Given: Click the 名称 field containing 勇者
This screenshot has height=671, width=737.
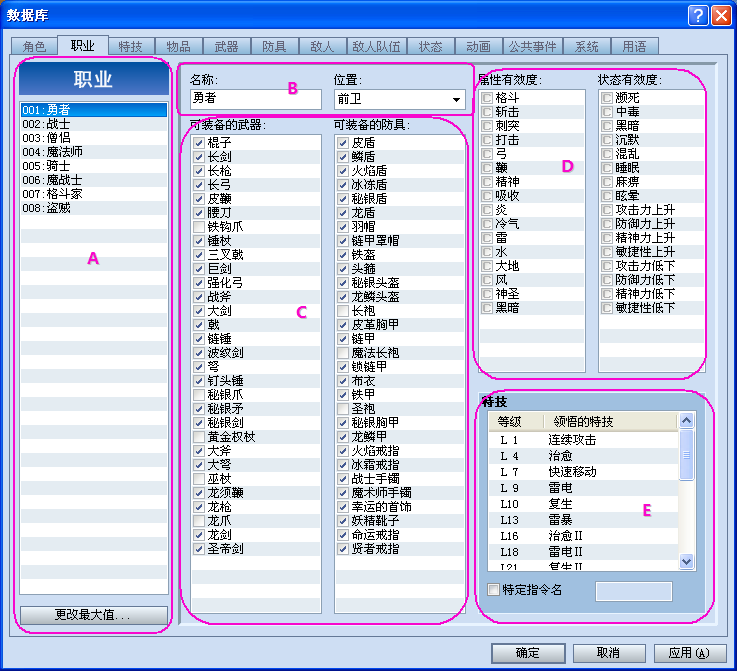Looking at the screenshot, I should click(256, 99).
